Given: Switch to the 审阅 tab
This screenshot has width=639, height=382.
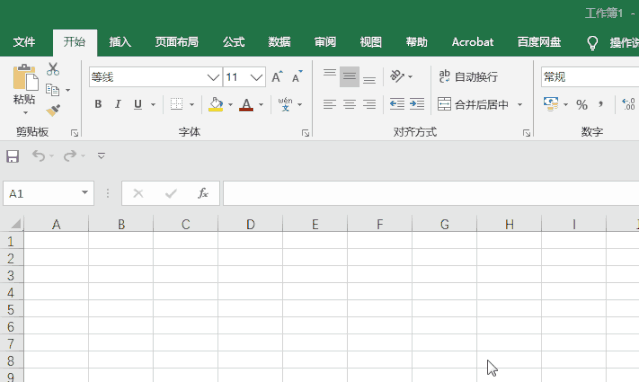Looking at the screenshot, I should [325, 42].
